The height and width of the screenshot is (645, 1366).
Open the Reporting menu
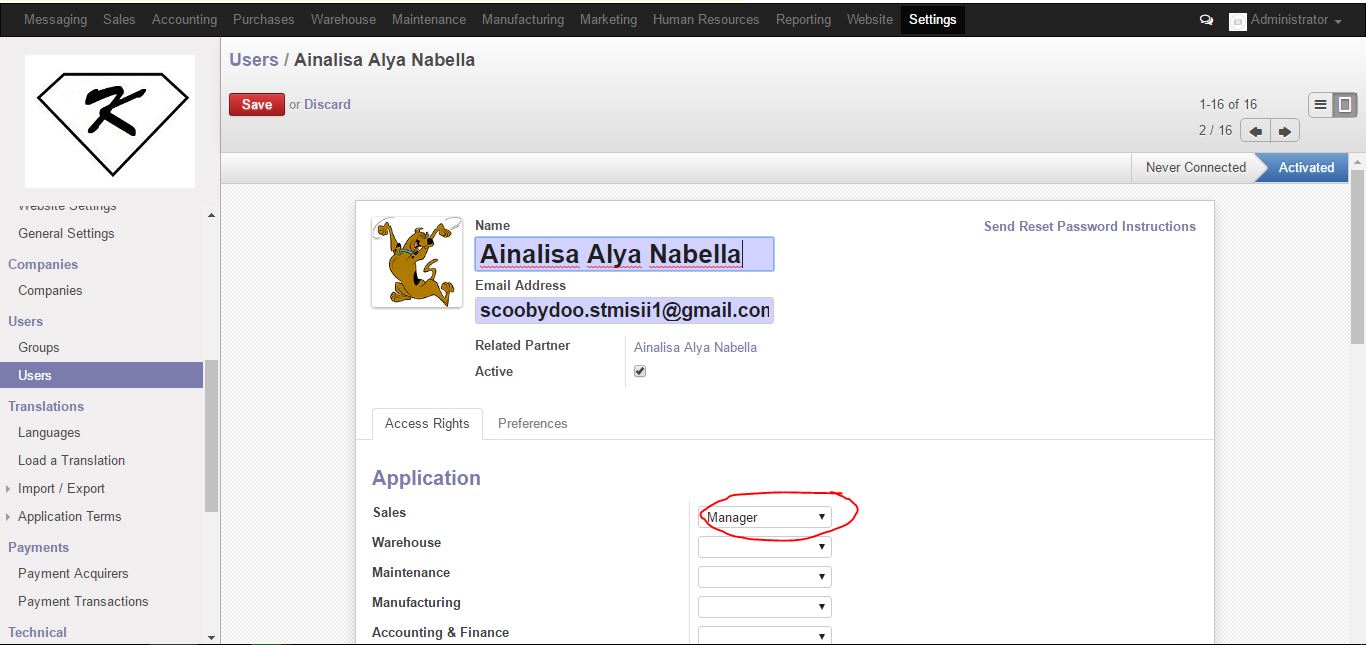[803, 19]
